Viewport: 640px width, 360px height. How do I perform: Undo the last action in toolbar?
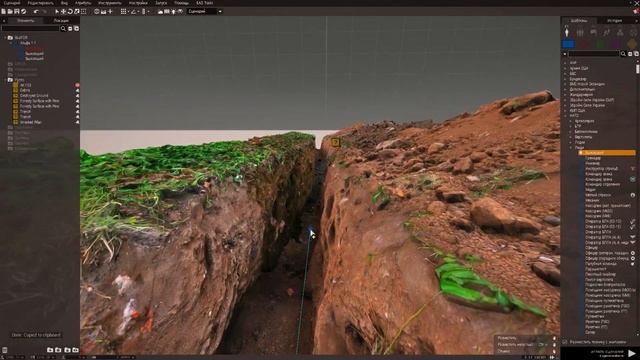tap(36, 11)
